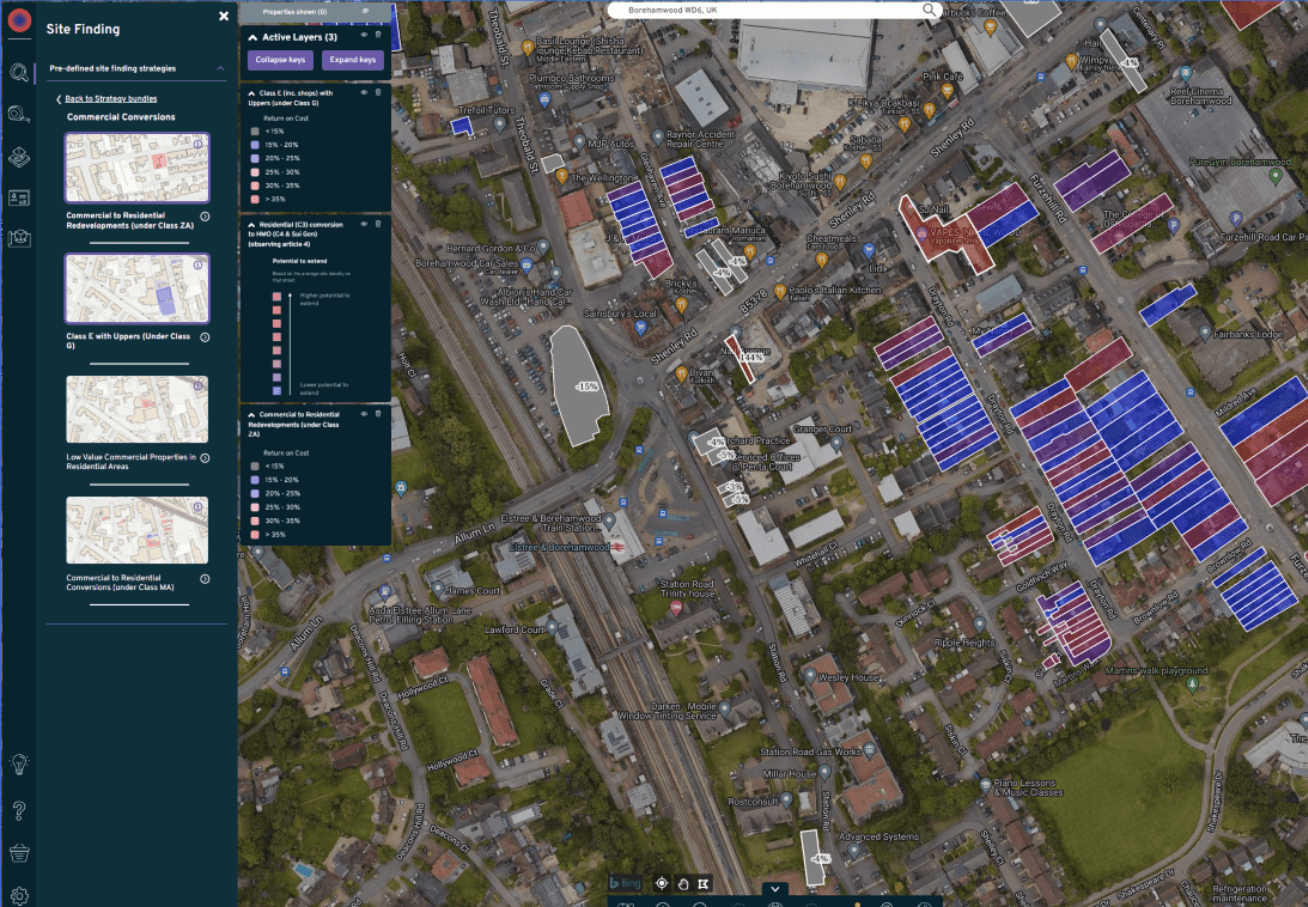Toggle visibility of all Active Layers
Image resolution: width=1308 pixels, height=907 pixels.
click(x=364, y=35)
